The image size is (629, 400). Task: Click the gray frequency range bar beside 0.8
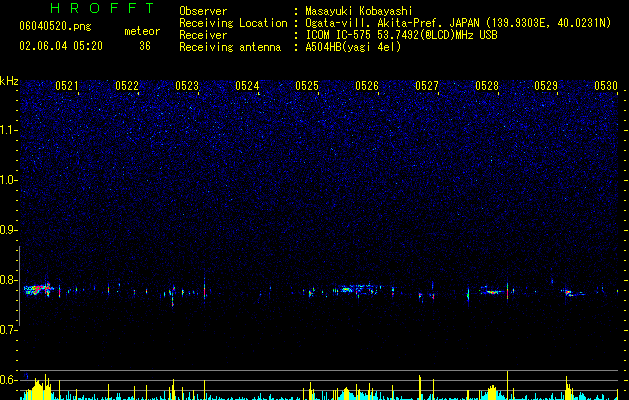tap(19, 286)
